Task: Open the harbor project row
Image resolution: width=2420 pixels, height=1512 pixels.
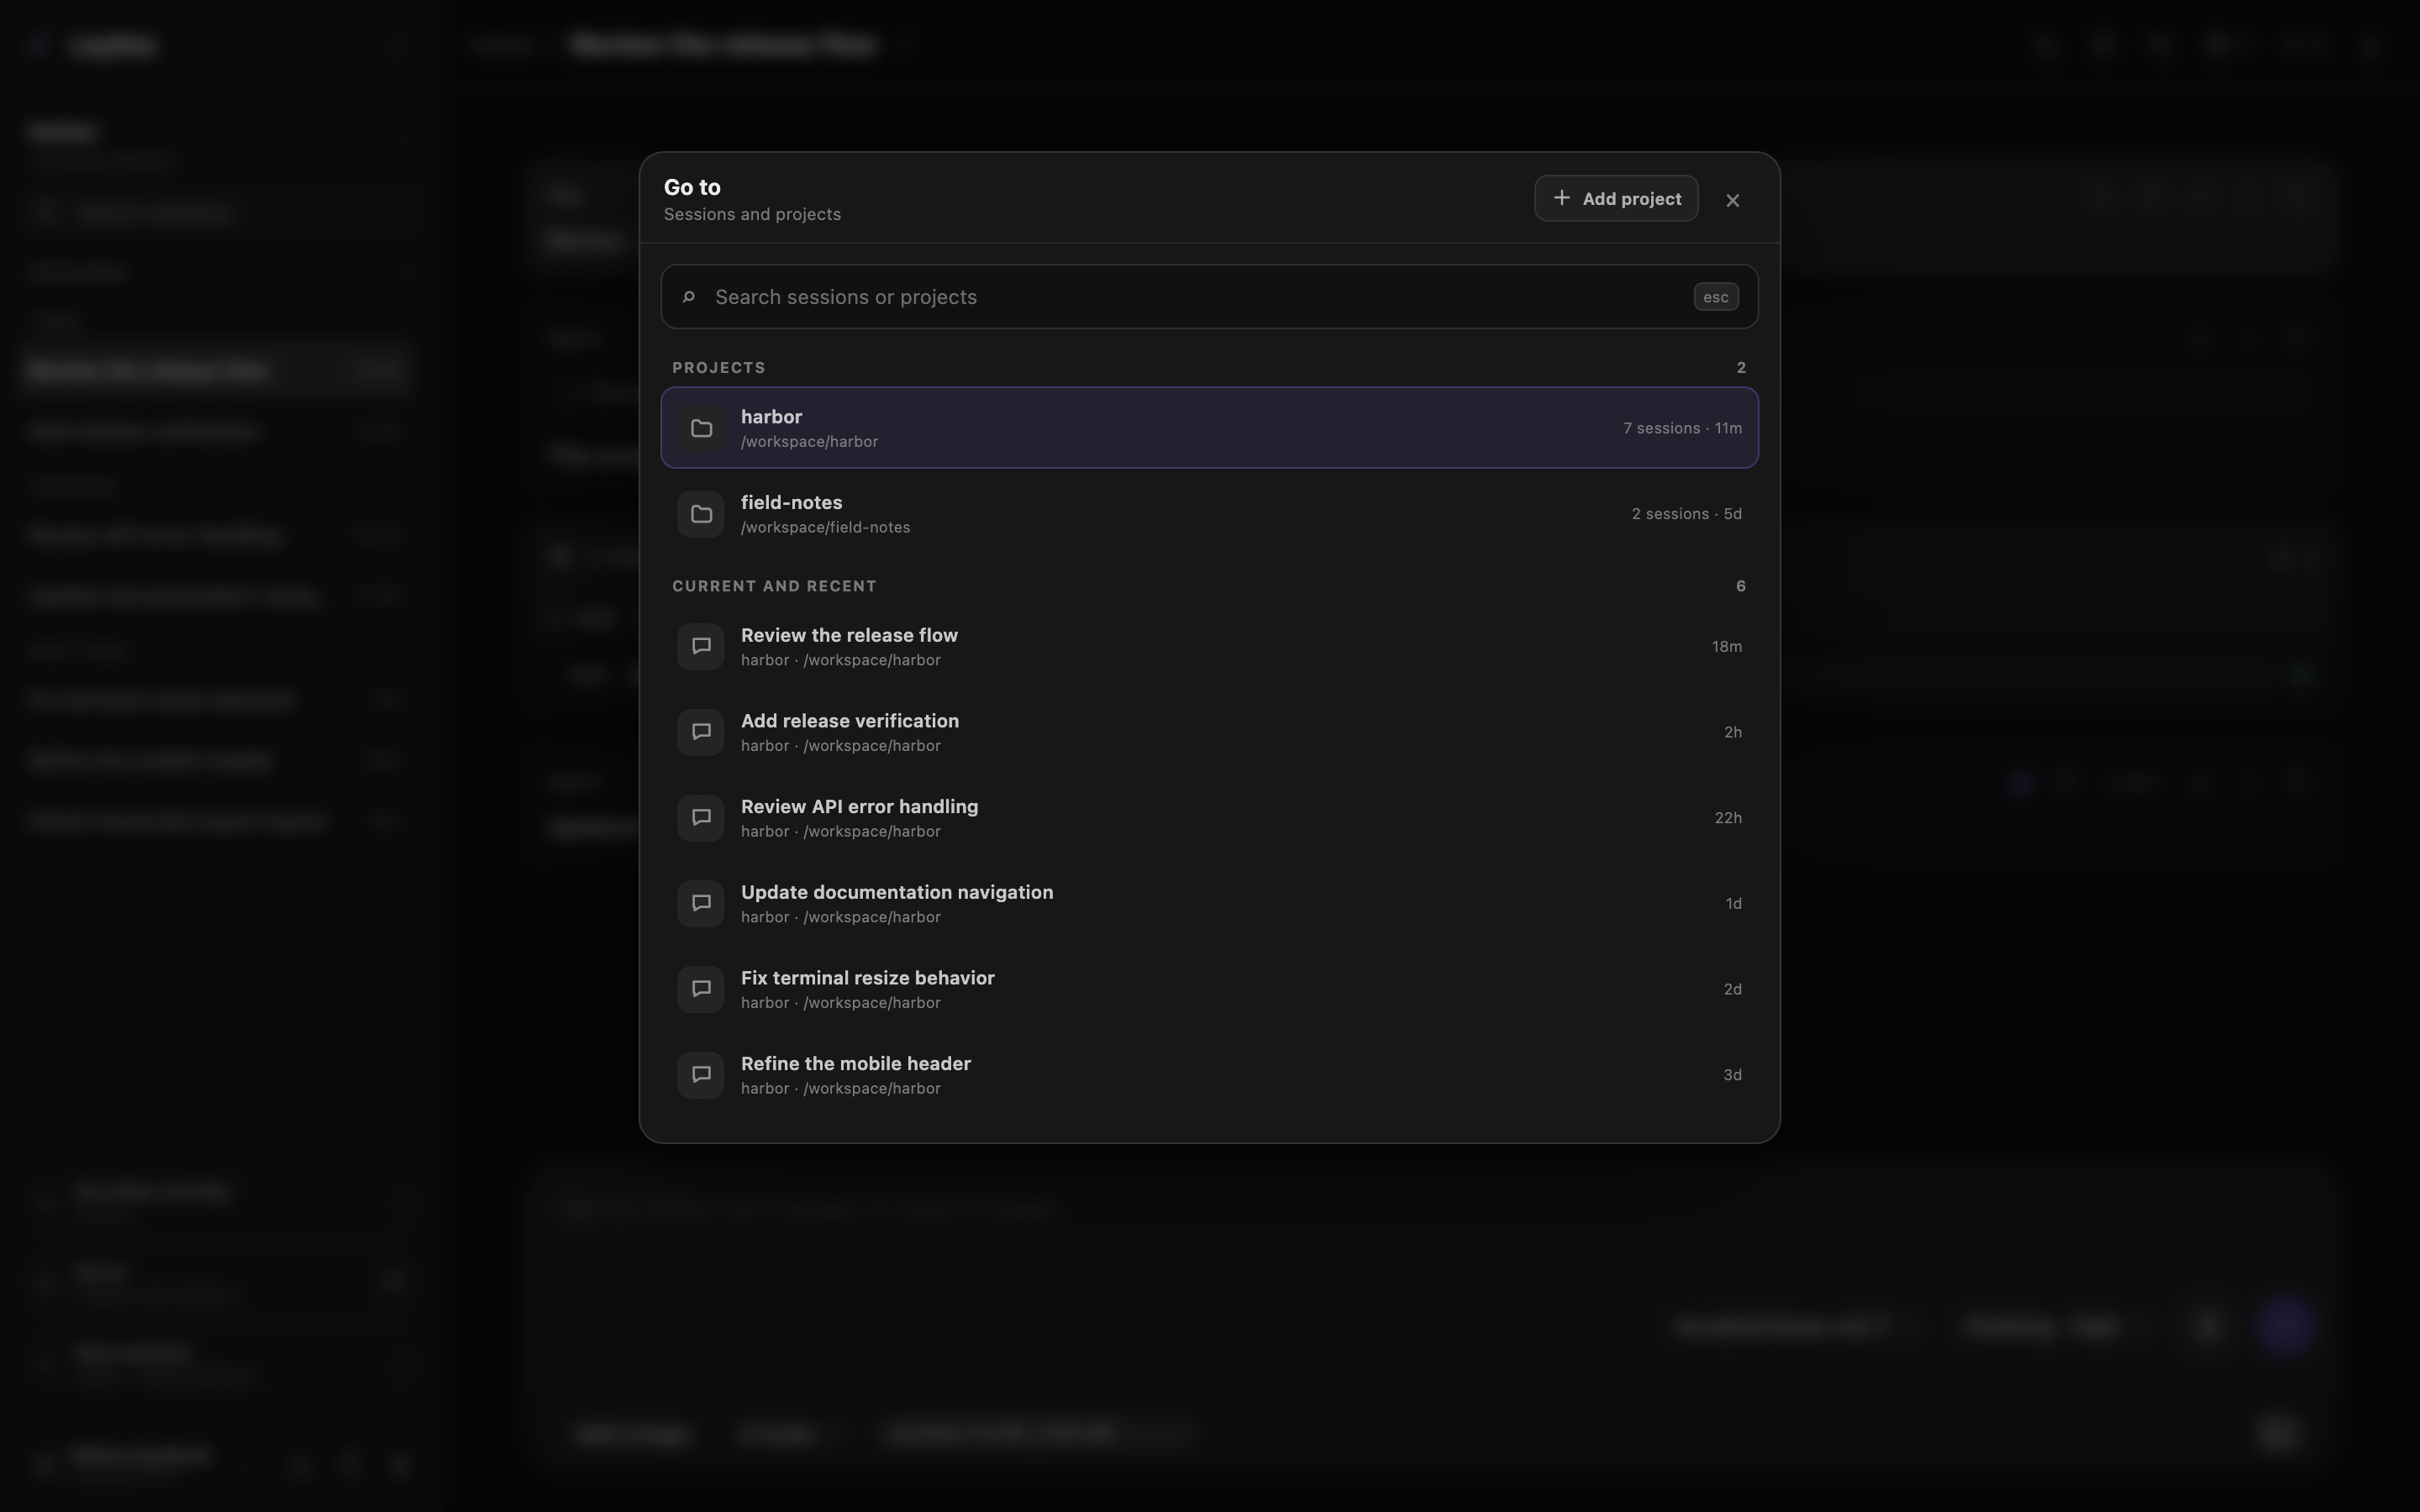Action: pyautogui.click(x=1209, y=428)
